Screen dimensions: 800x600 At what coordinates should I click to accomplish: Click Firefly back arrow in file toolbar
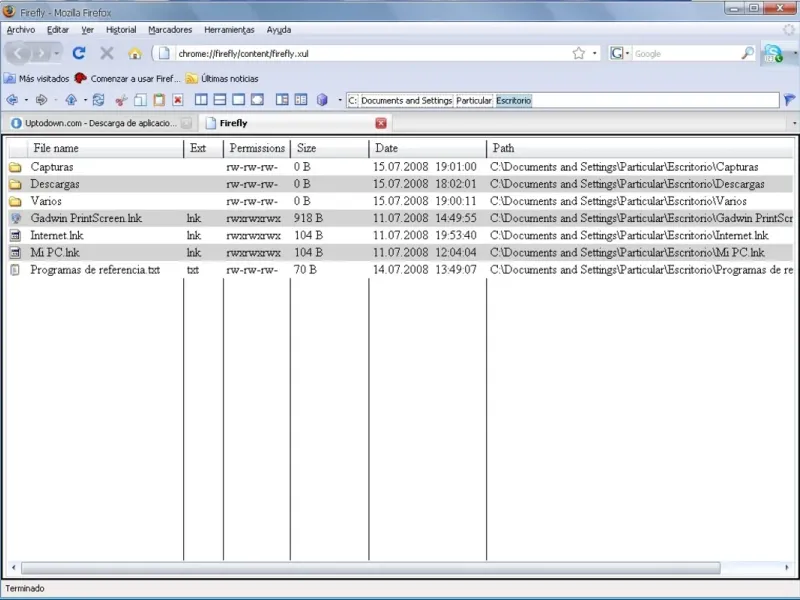point(12,100)
